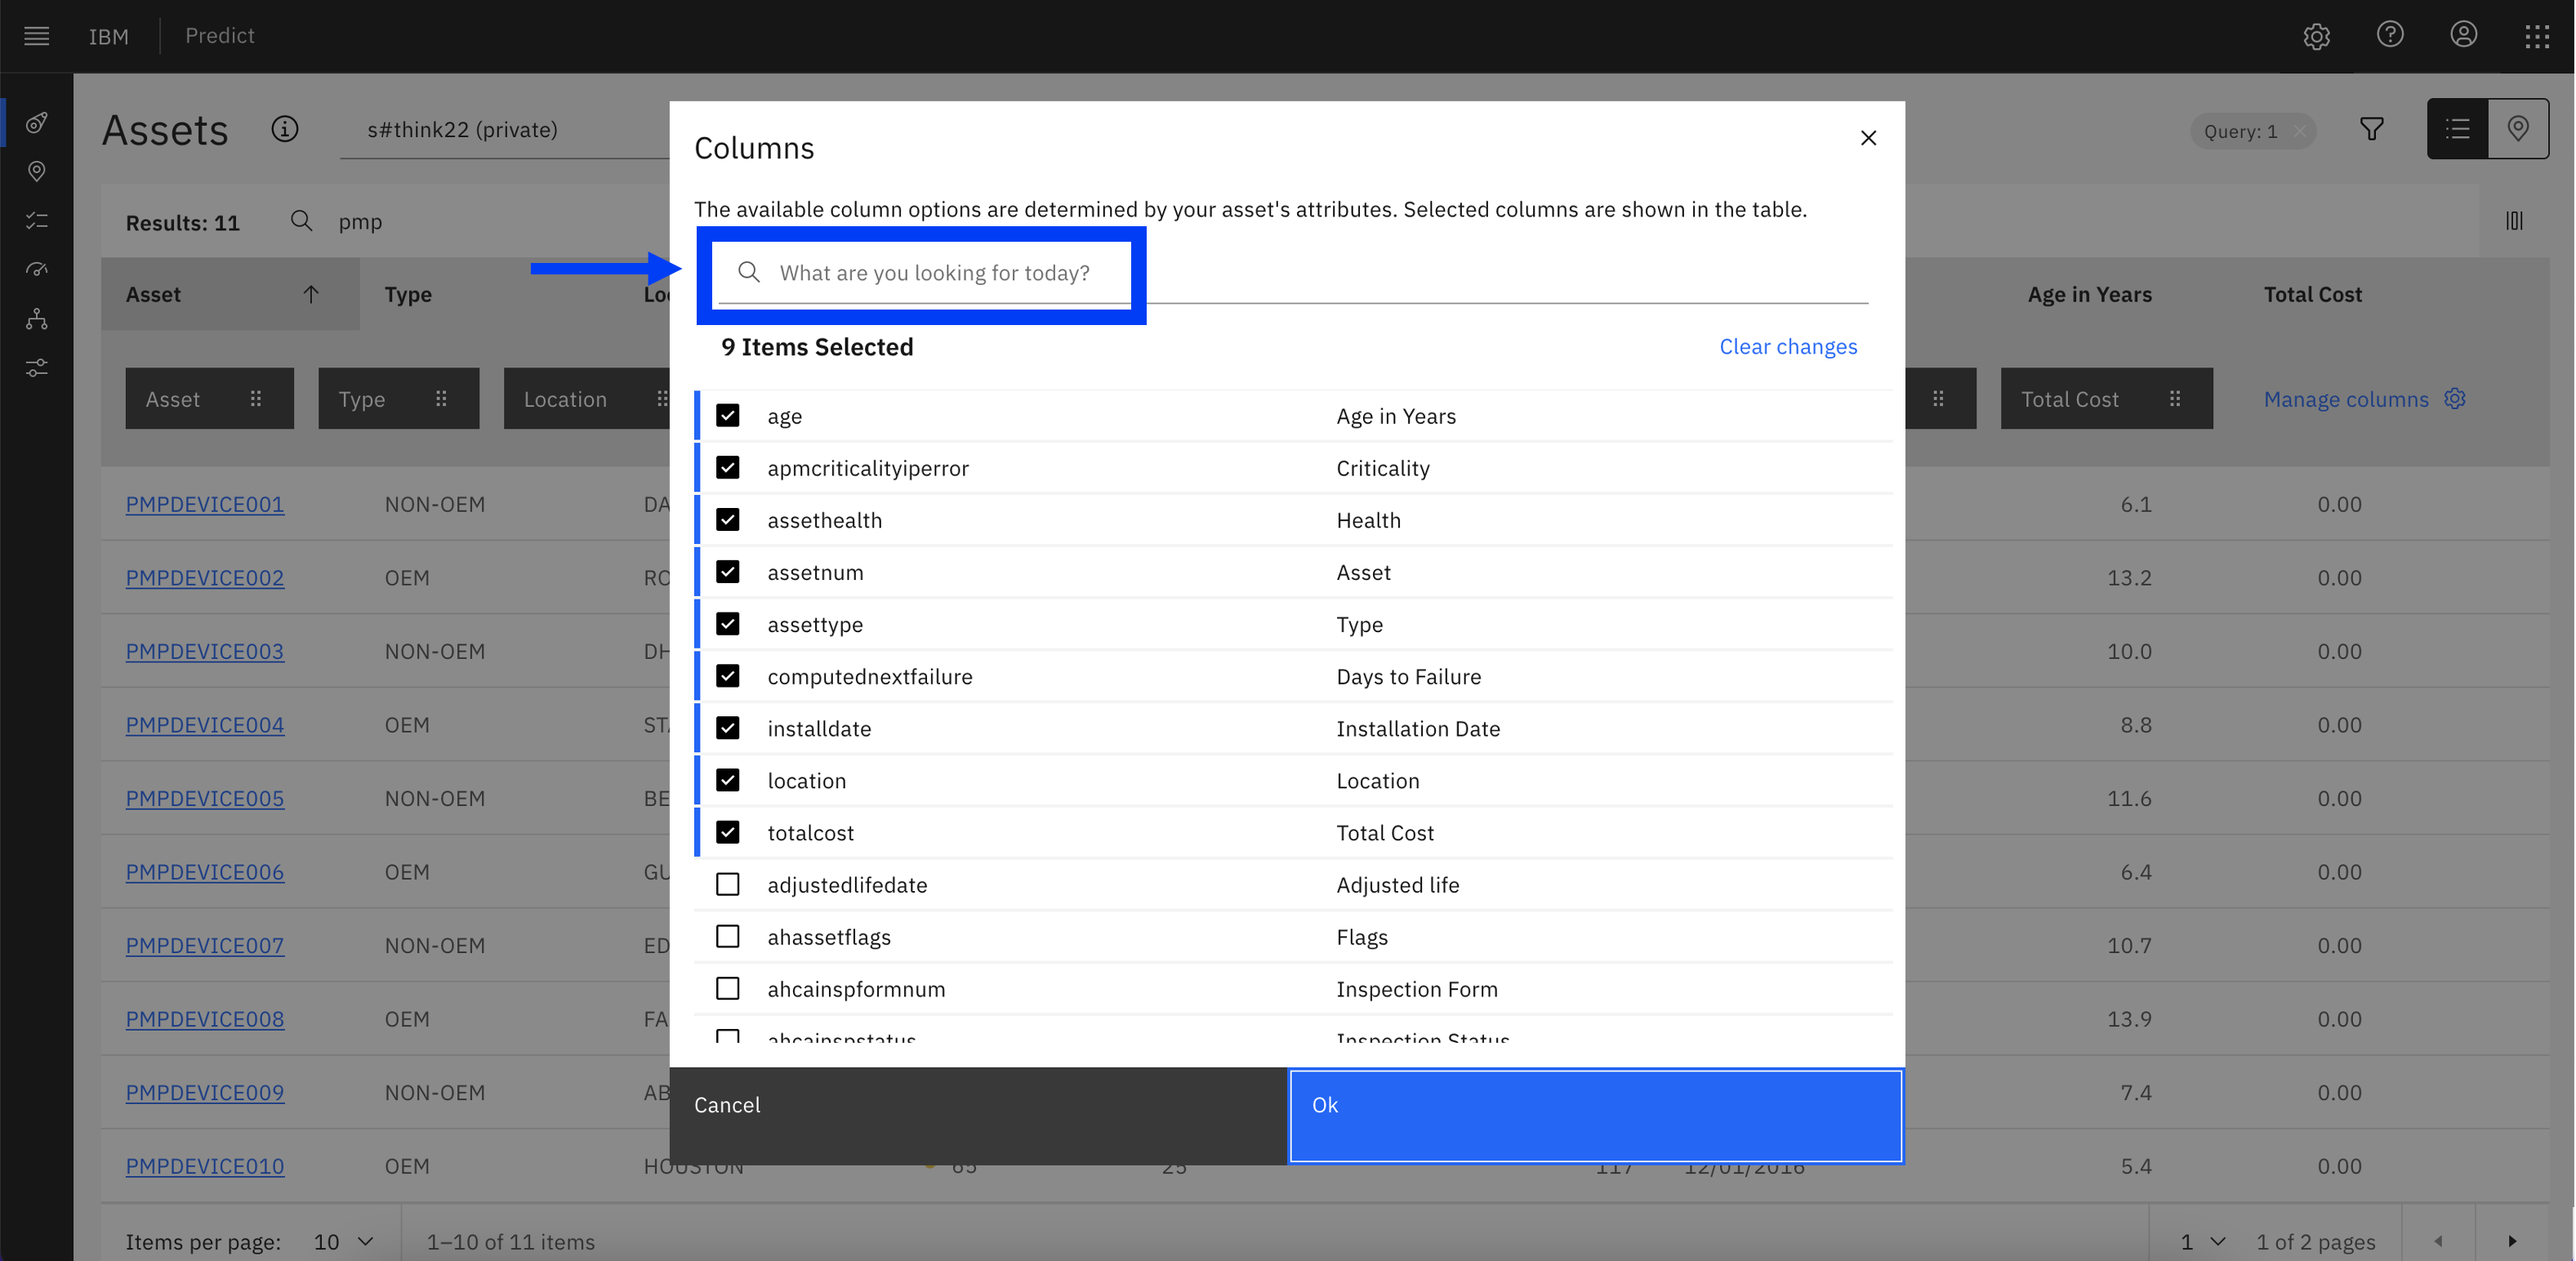Click the Assets info icon

point(285,129)
